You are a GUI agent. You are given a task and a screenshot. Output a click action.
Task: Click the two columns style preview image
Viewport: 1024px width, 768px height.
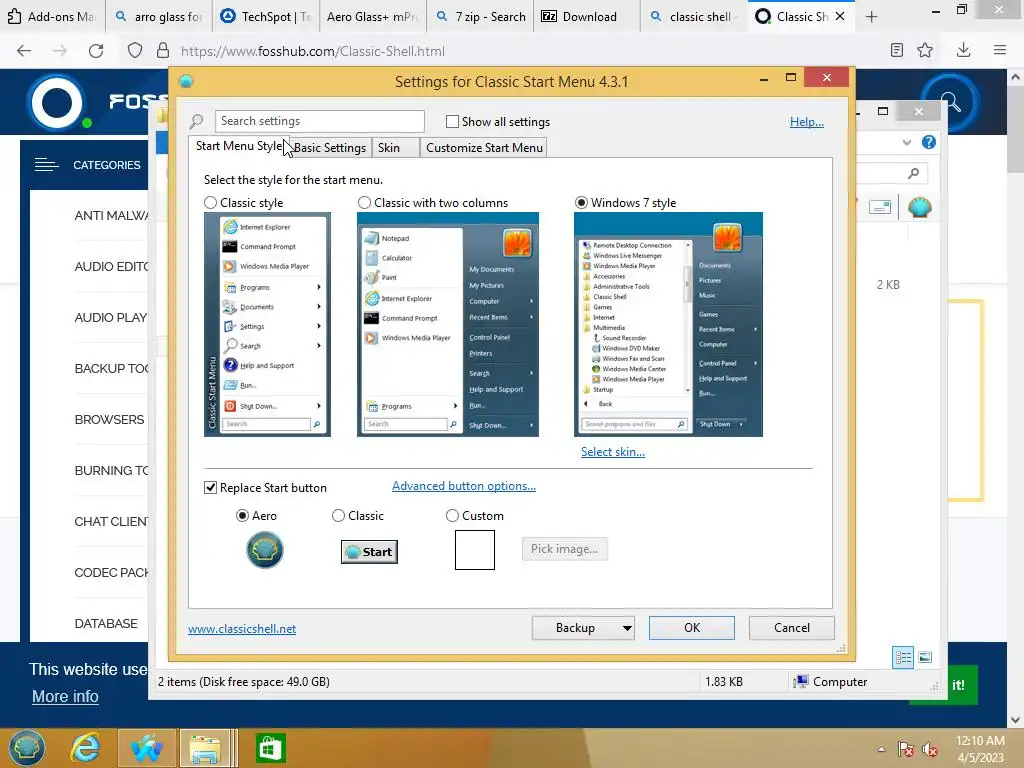pyautogui.click(x=447, y=325)
